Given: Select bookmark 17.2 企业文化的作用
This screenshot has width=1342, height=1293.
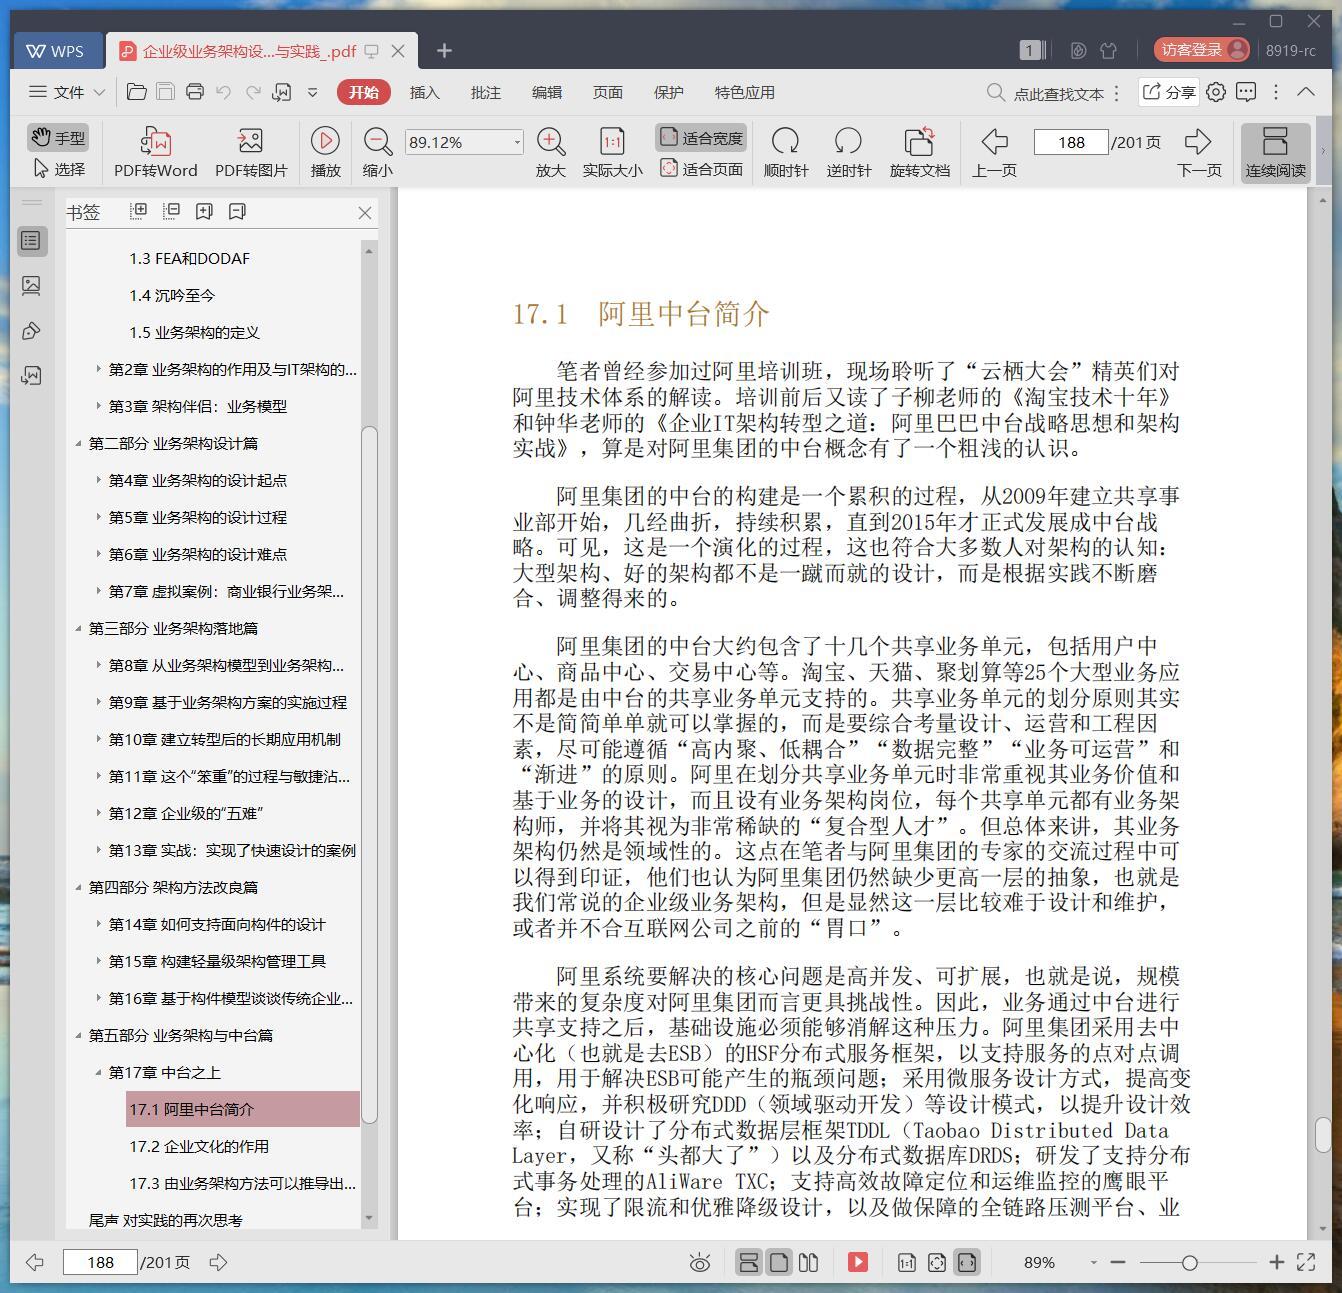Looking at the screenshot, I should click(198, 1146).
